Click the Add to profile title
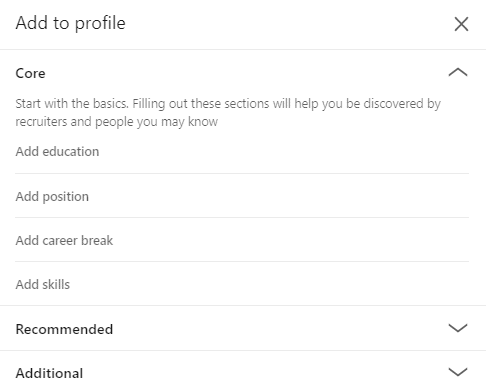This screenshot has width=486, height=389. click(71, 23)
